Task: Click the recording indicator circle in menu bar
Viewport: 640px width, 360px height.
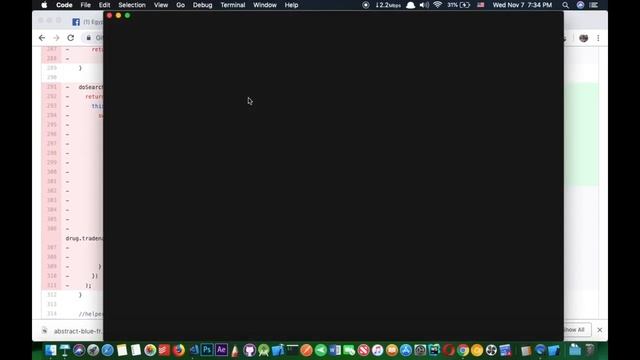Action: click(x=366, y=5)
